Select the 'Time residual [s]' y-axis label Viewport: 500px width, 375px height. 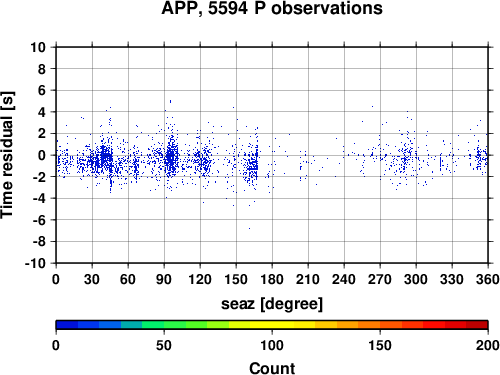click(x=7, y=155)
